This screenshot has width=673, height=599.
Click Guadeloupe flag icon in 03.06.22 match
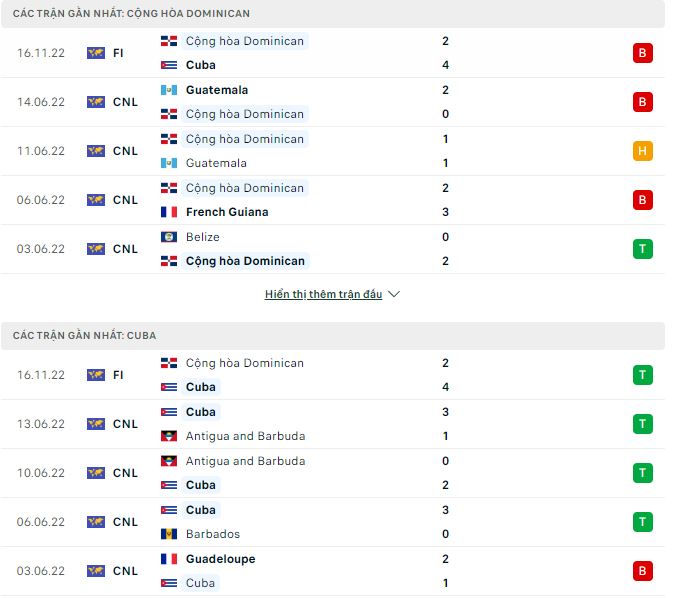pos(169,559)
